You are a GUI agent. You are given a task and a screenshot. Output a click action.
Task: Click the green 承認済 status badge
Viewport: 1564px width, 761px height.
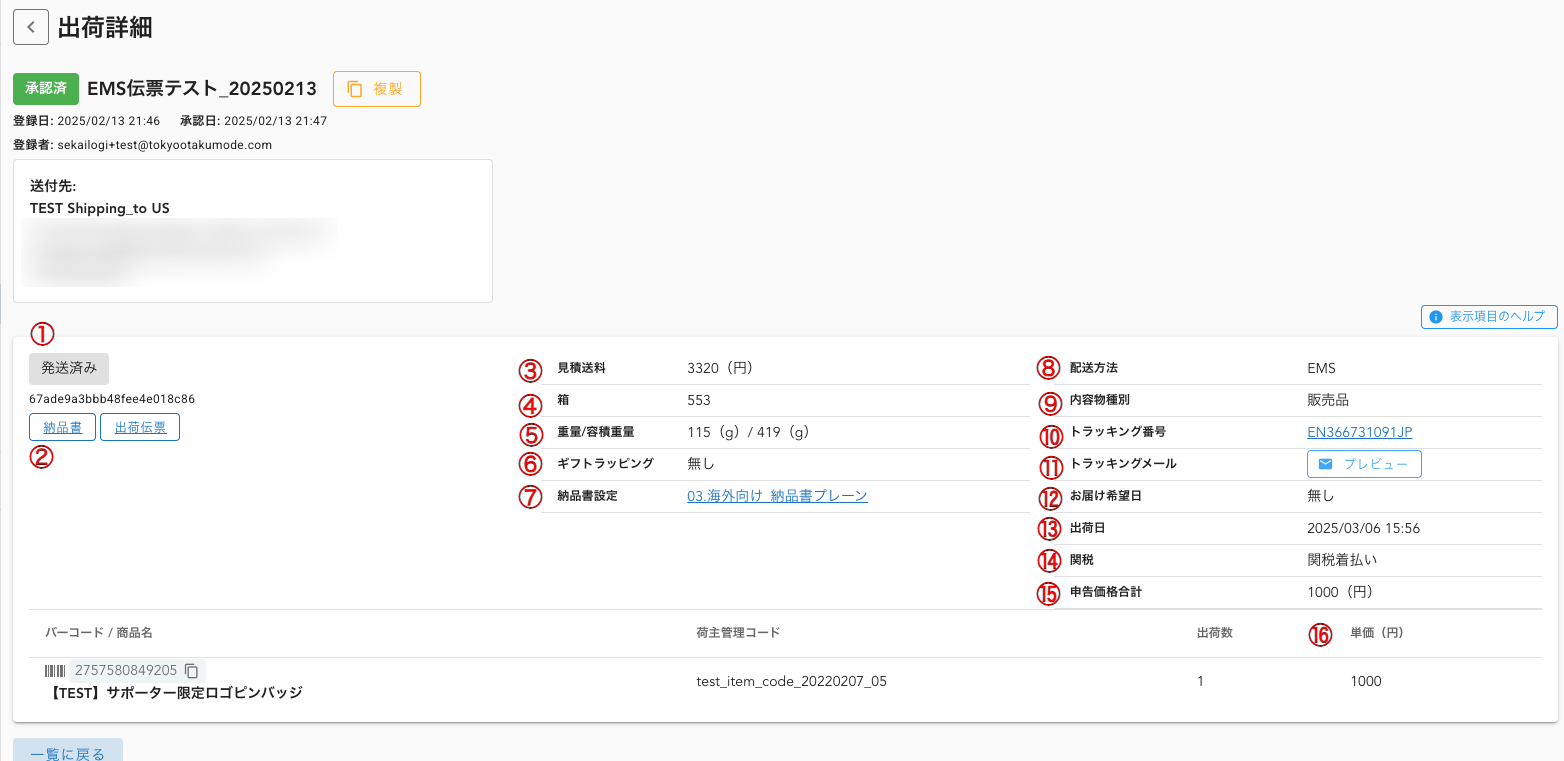46,88
